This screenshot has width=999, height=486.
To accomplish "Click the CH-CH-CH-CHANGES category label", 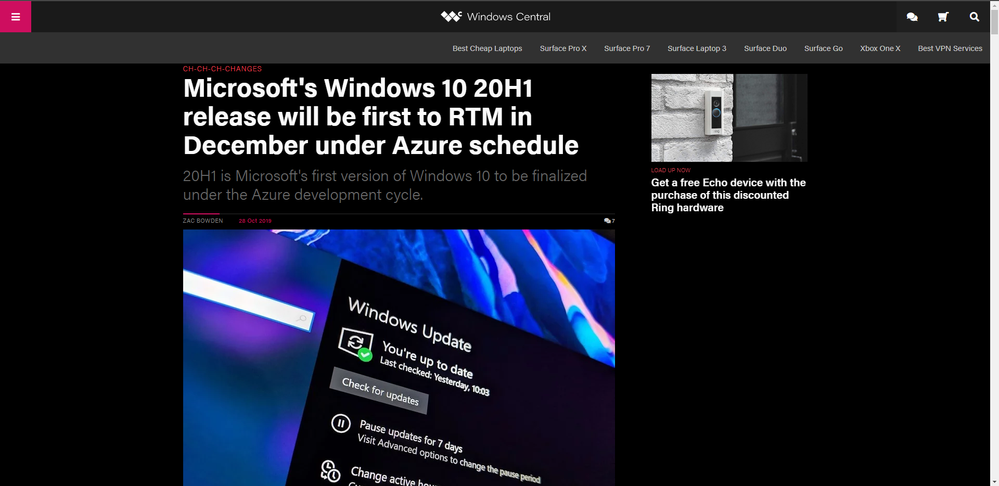I will tap(222, 69).
